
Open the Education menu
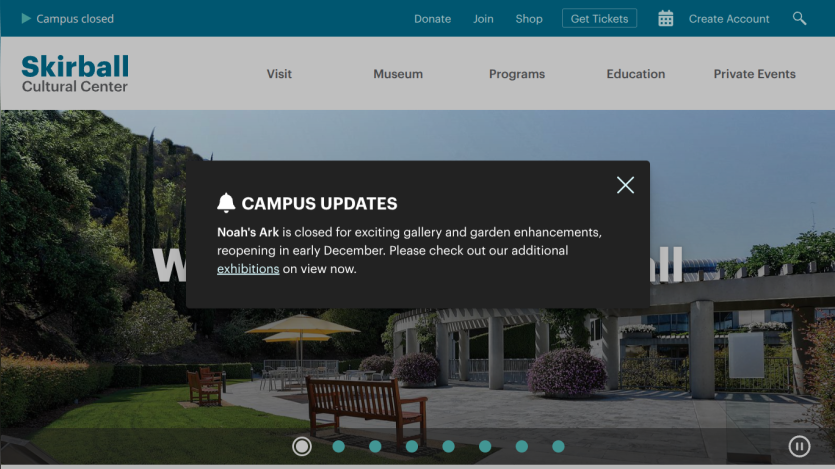[x=635, y=74]
